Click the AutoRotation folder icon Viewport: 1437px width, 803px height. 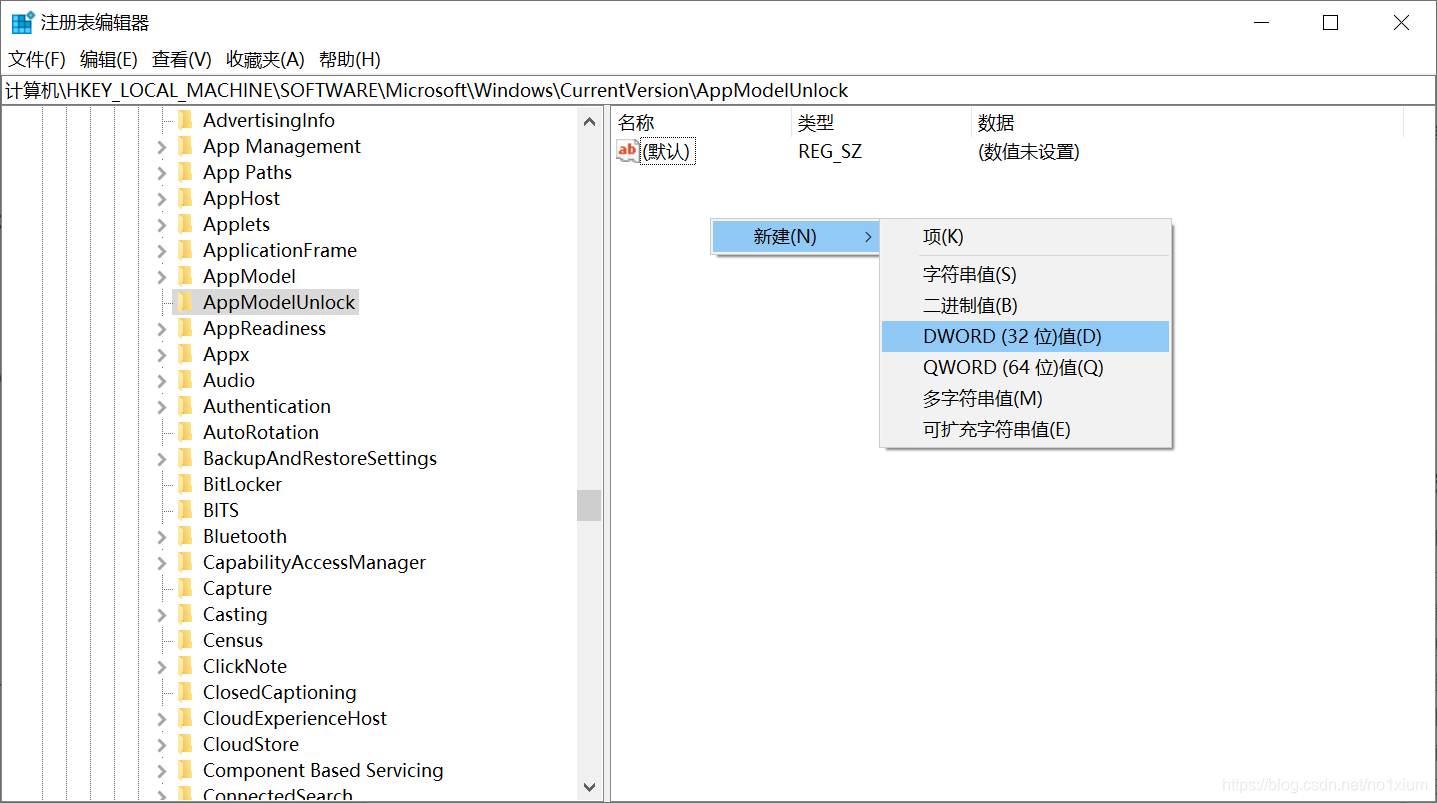(185, 432)
